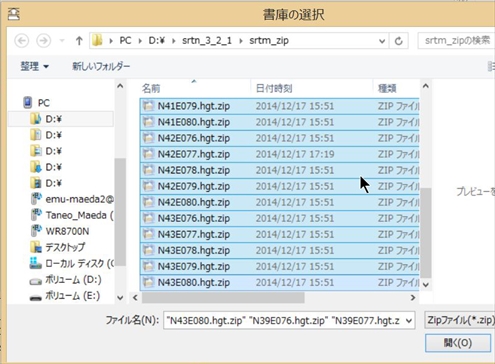Image resolution: width=495 pixels, height=364 pixels.
Task: Click the zip icon of N43E080.hgt.zip
Action: point(148,282)
